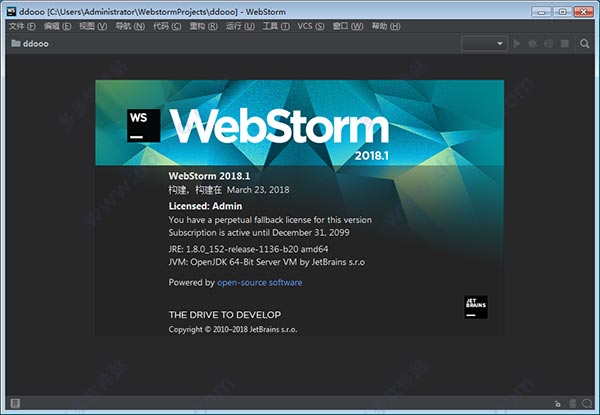Open the 窗口 (W) menu

(x=348, y=26)
